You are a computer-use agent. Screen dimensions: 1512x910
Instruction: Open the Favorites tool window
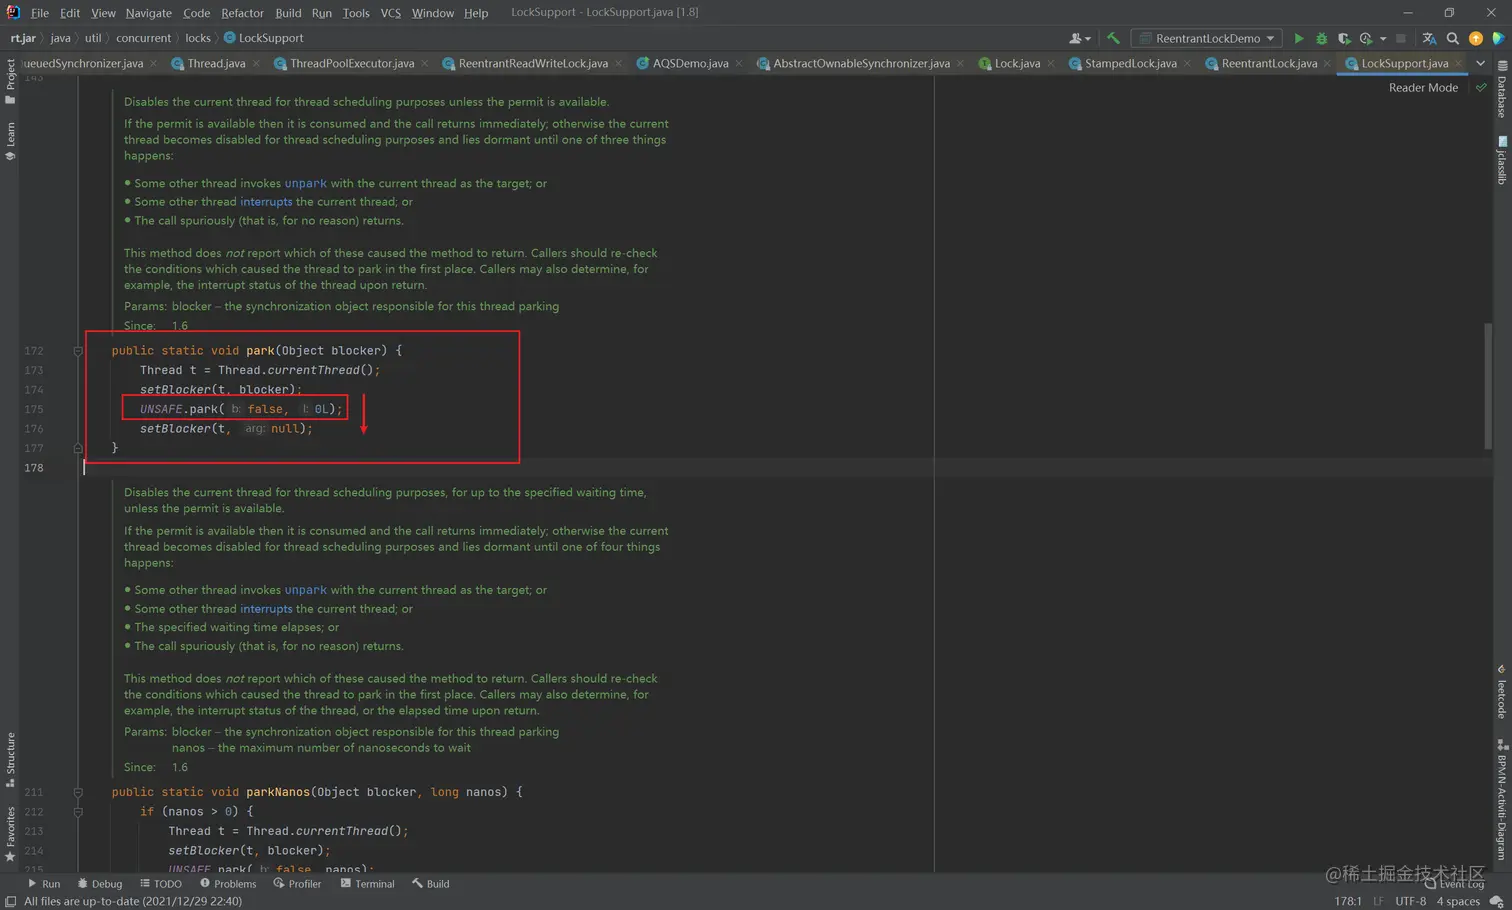pyautogui.click(x=10, y=834)
